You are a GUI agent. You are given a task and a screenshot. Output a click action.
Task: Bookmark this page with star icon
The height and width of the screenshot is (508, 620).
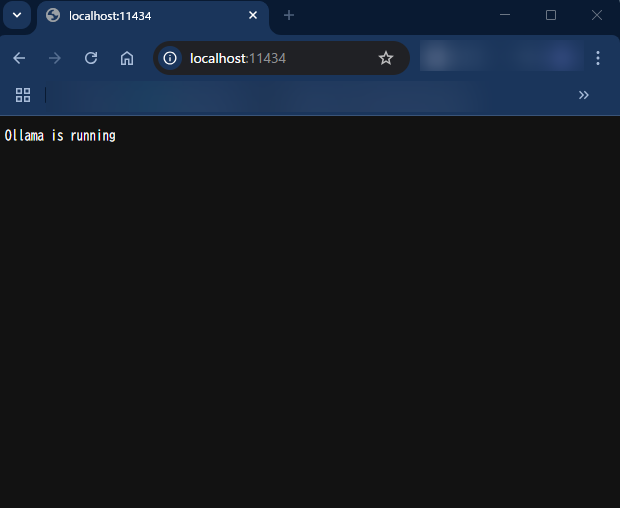point(386,58)
